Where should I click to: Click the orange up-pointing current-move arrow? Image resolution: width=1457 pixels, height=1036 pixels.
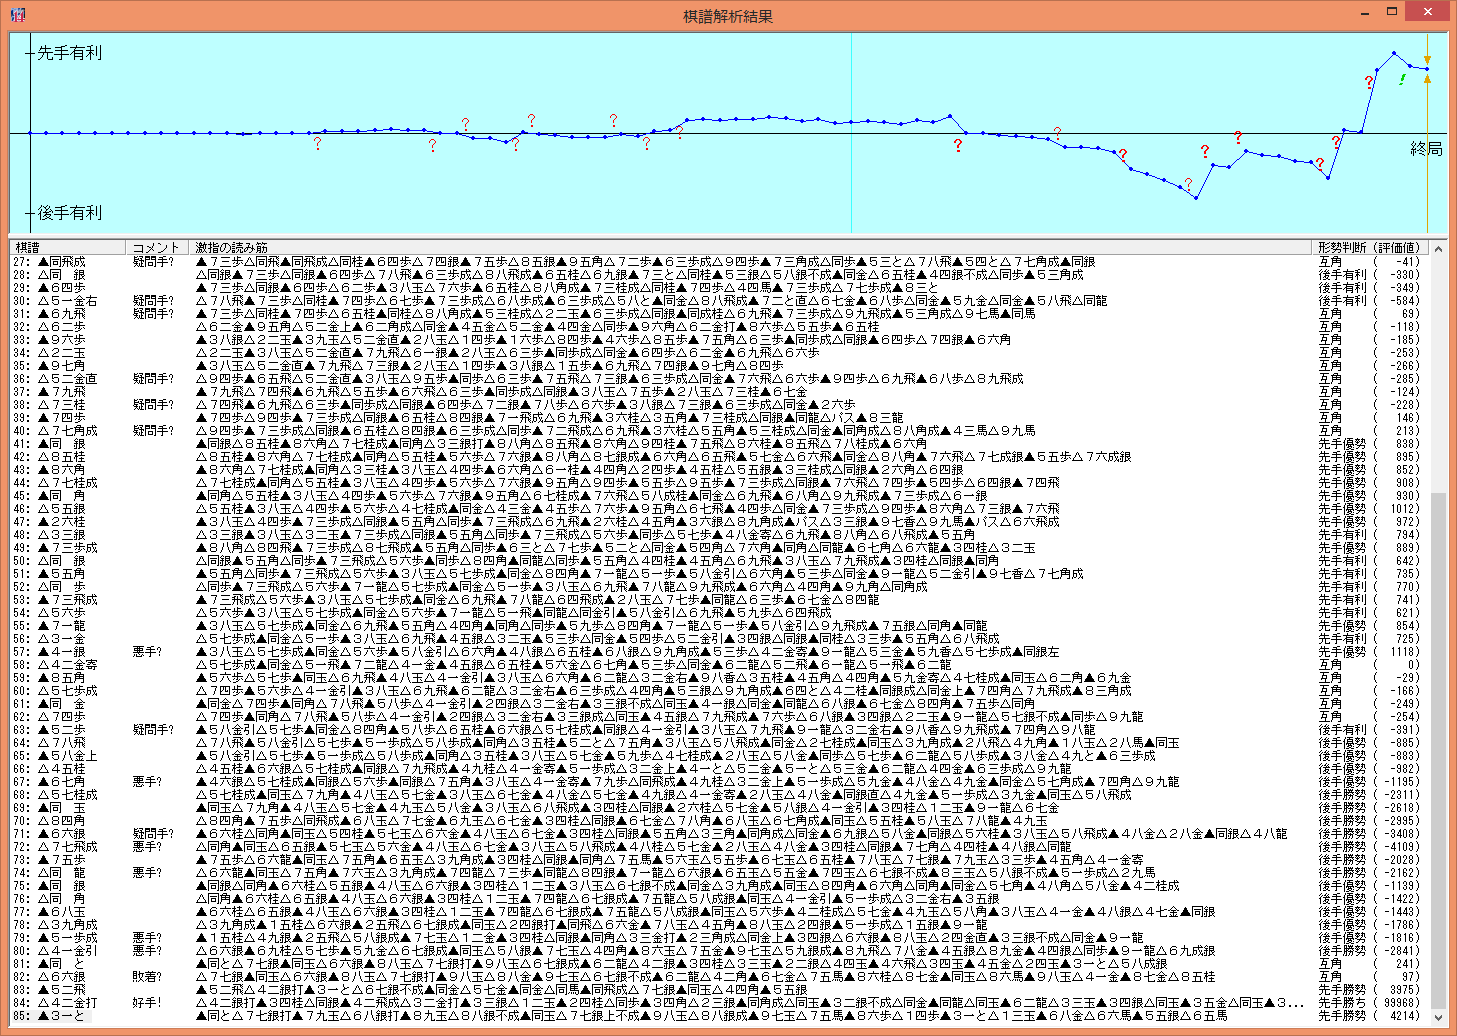pyautogui.click(x=1427, y=79)
